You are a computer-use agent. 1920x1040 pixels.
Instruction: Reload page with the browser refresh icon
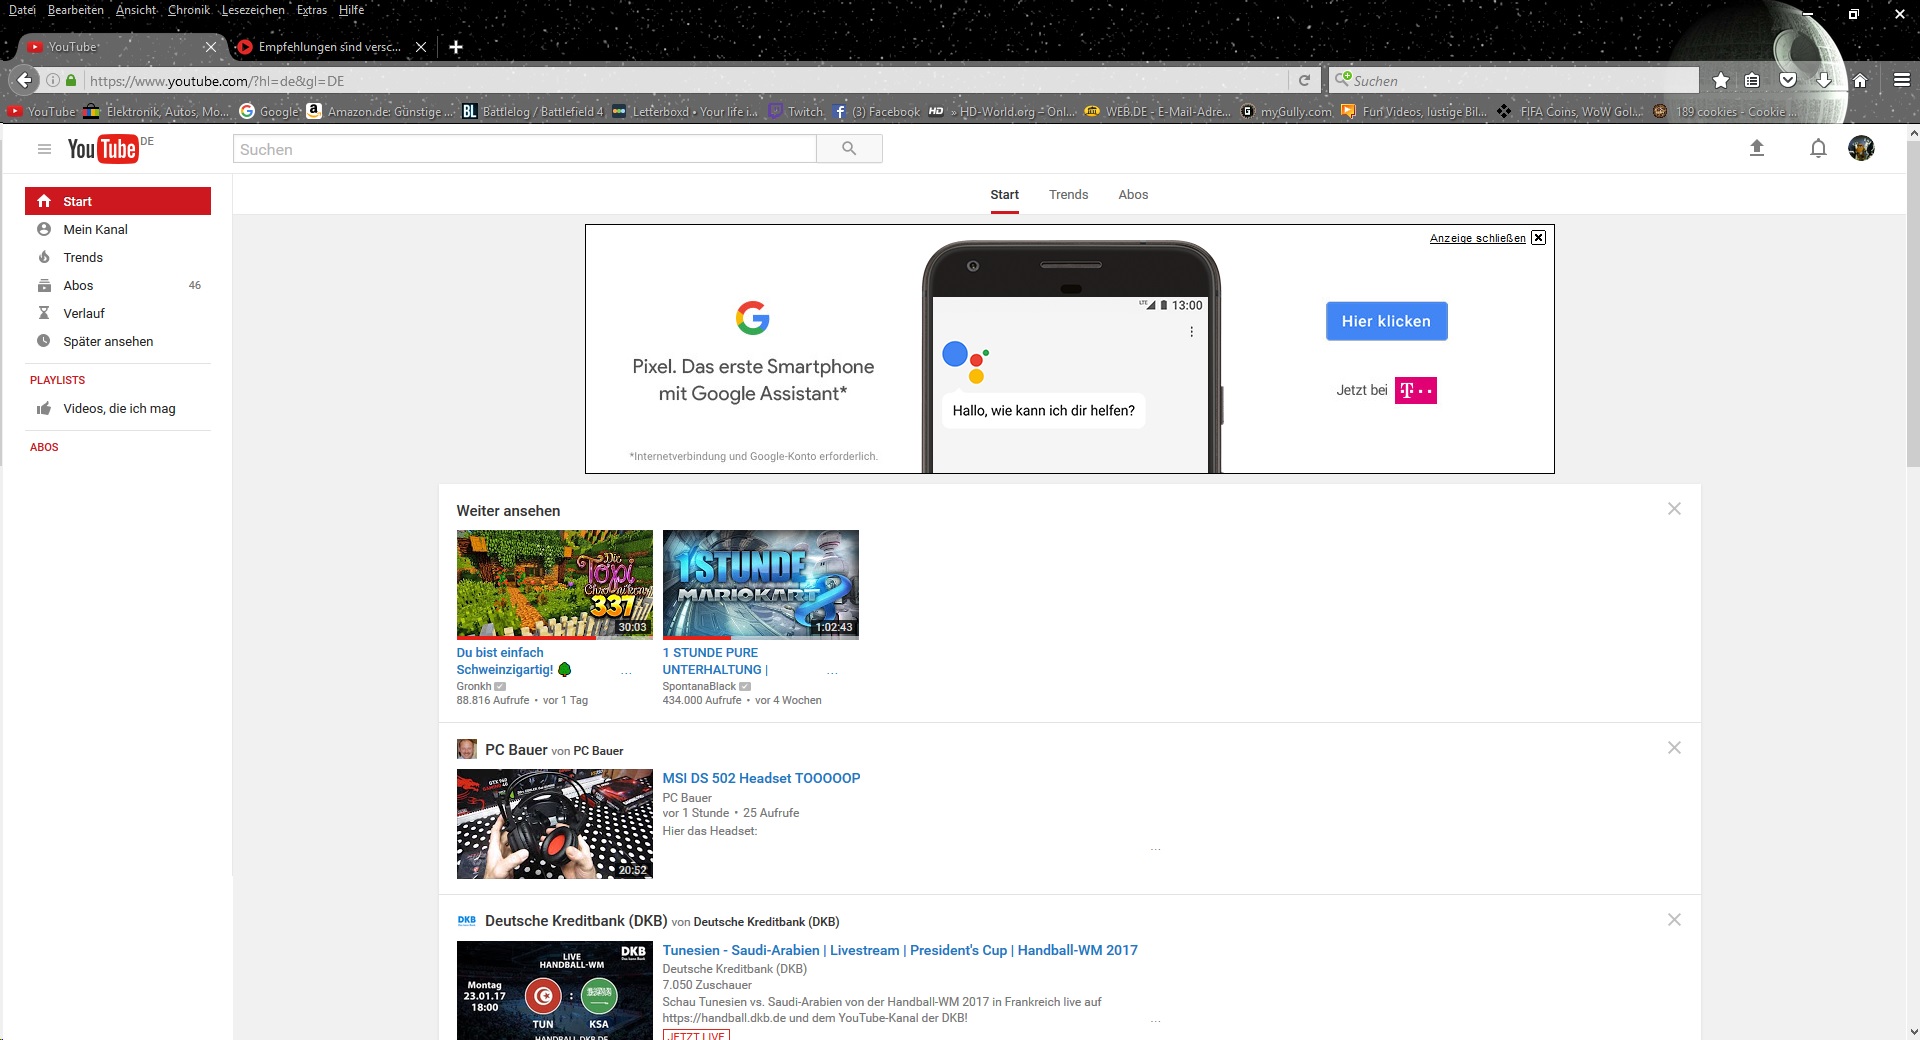point(1304,81)
